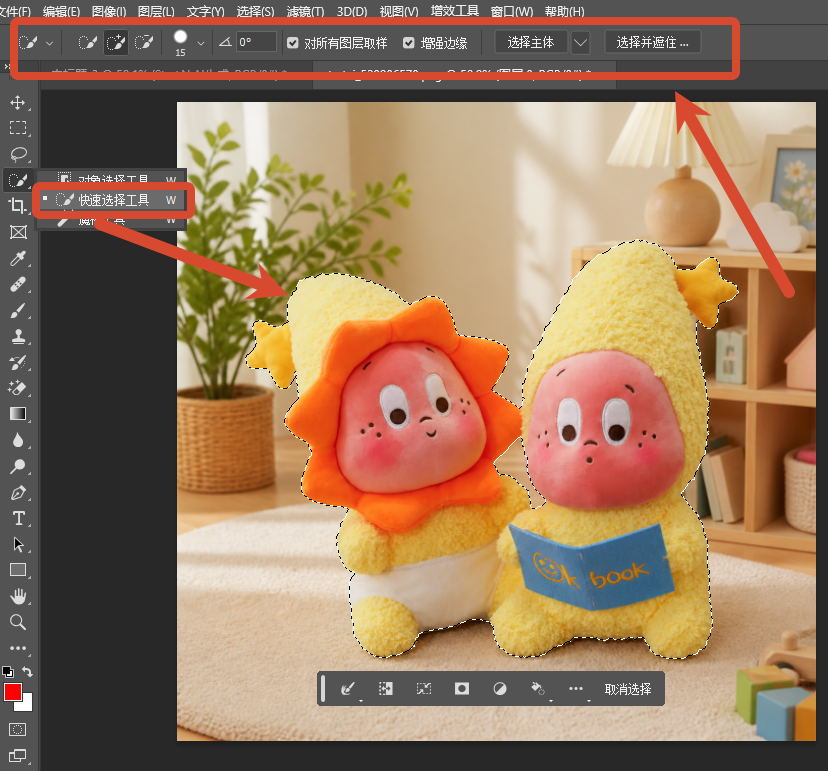This screenshot has width=828, height=771.
Task: Click the Subtract from selection mode icon
Action: [144, 42]
